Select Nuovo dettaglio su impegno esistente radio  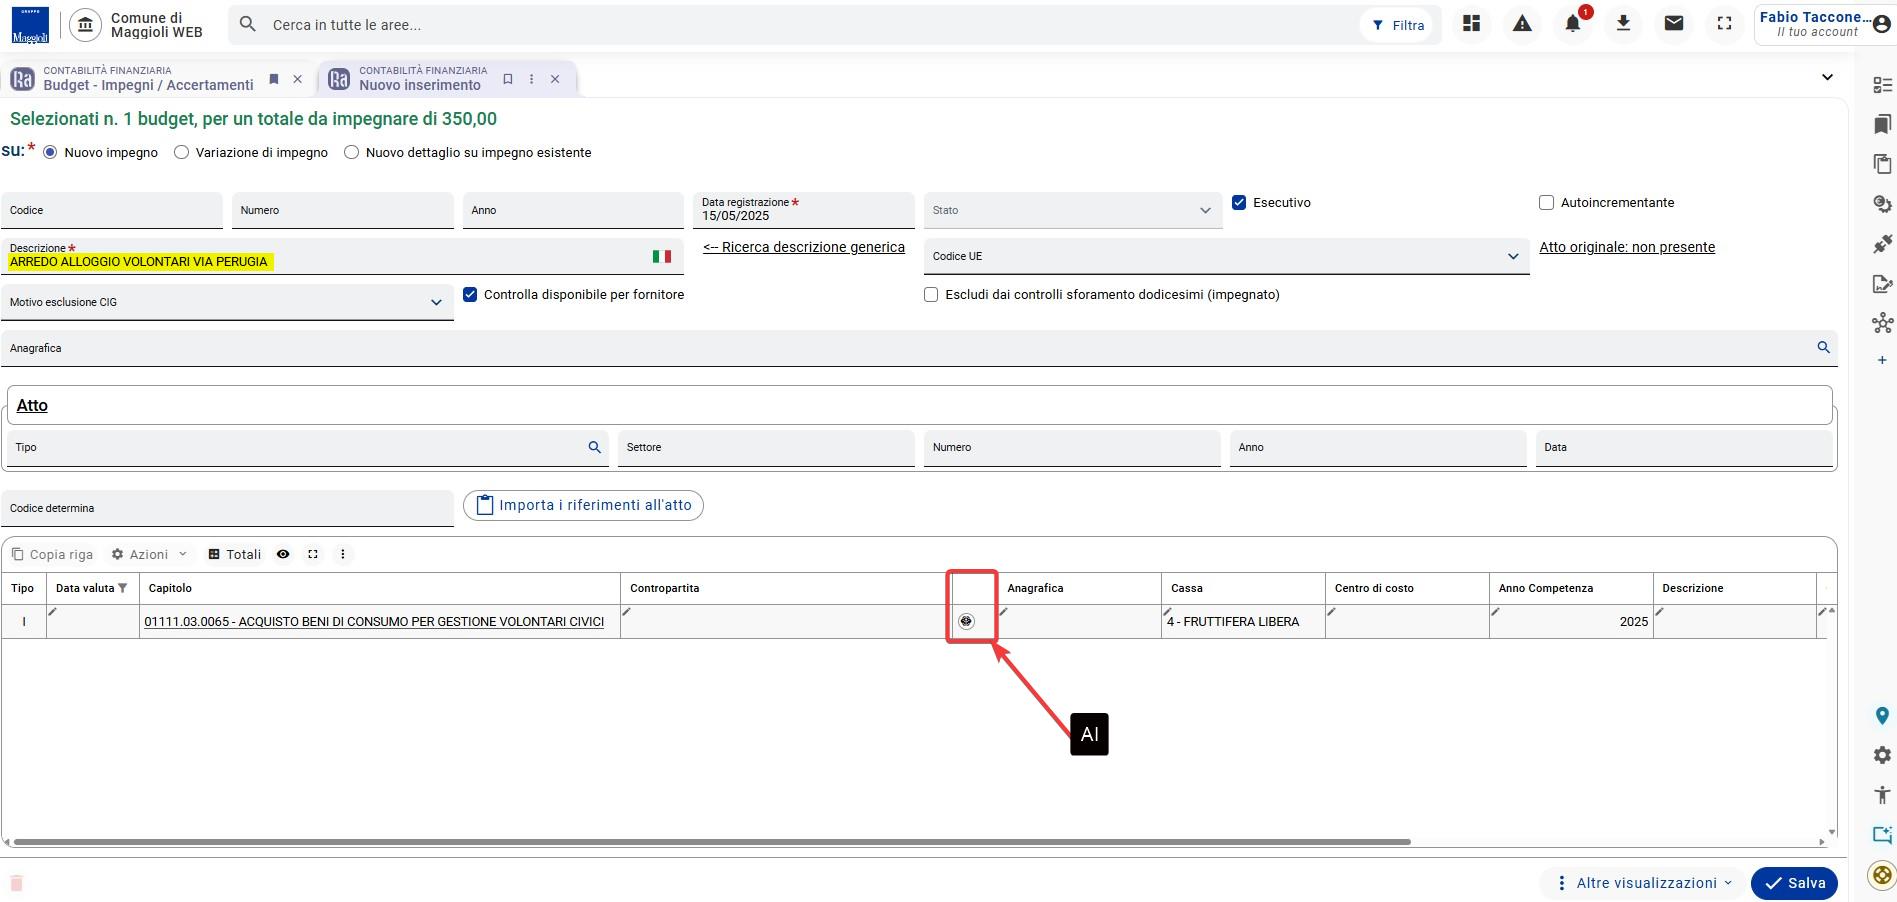(x=351, y=152)
